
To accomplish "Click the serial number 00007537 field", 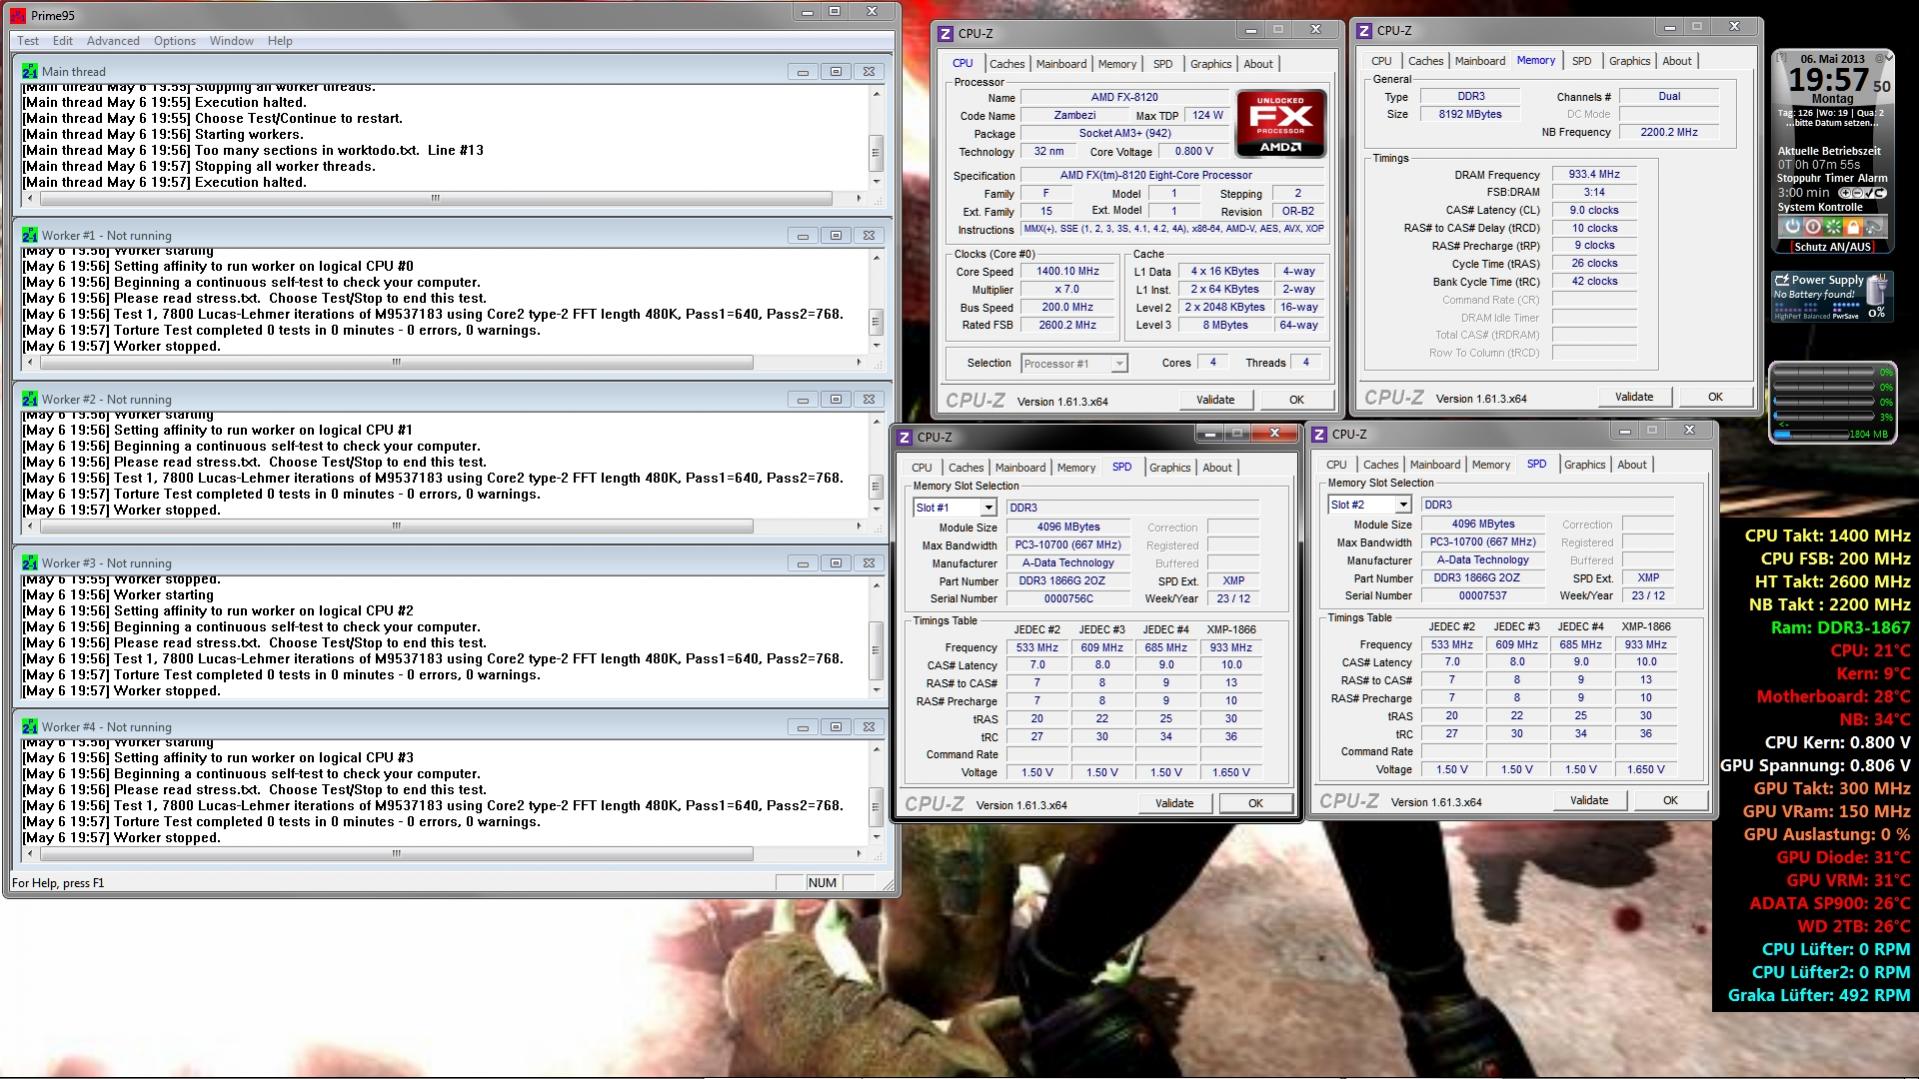I will point(1483,596).
